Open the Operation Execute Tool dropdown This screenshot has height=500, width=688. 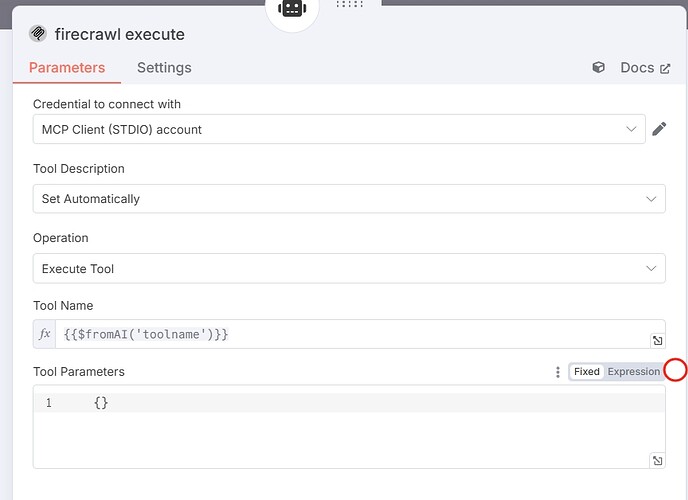pyautogui.click(x=349, y=268)
